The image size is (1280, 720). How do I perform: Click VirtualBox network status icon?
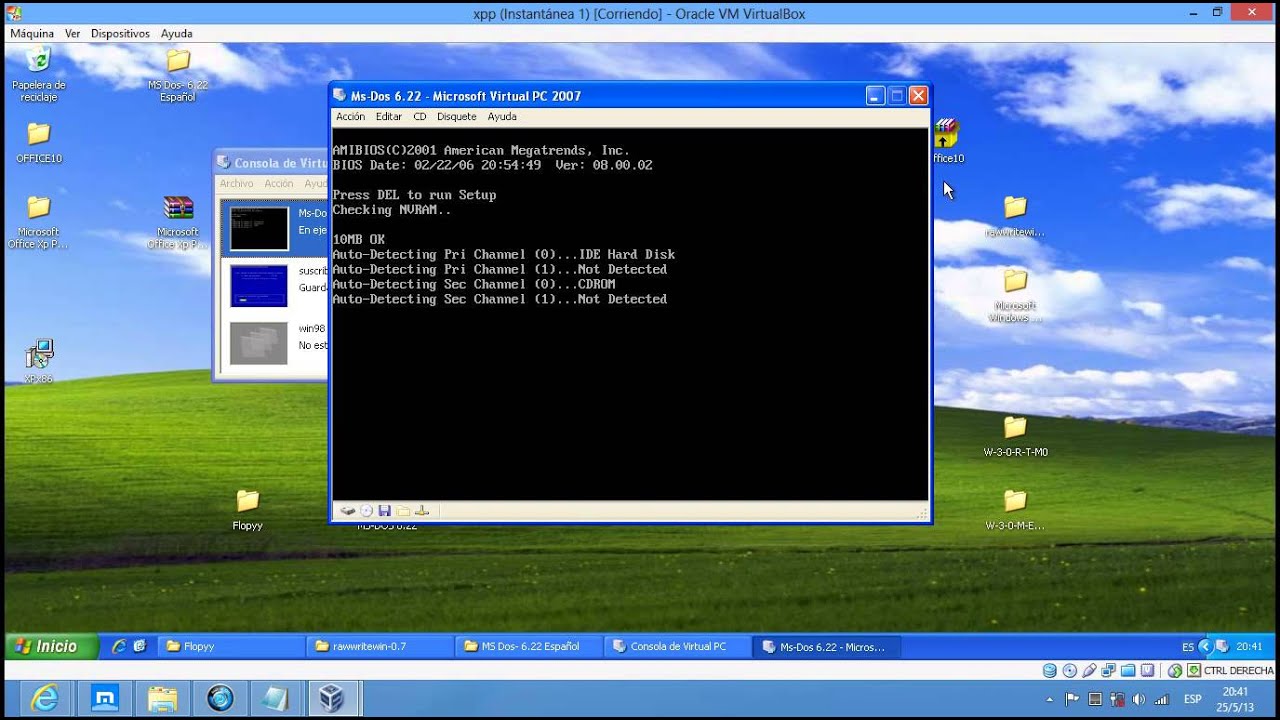(x=1109, y=670)
